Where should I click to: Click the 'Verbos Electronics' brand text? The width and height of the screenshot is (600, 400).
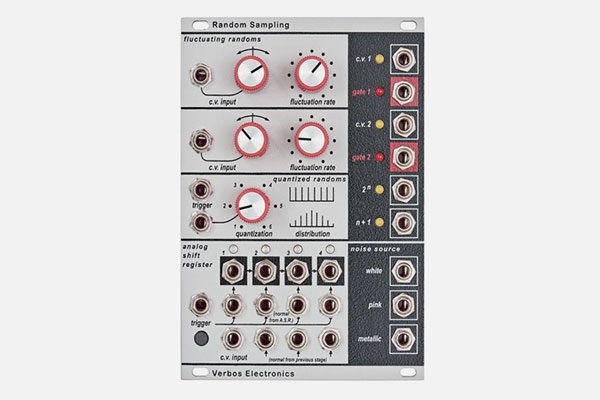tap(253, 374)
